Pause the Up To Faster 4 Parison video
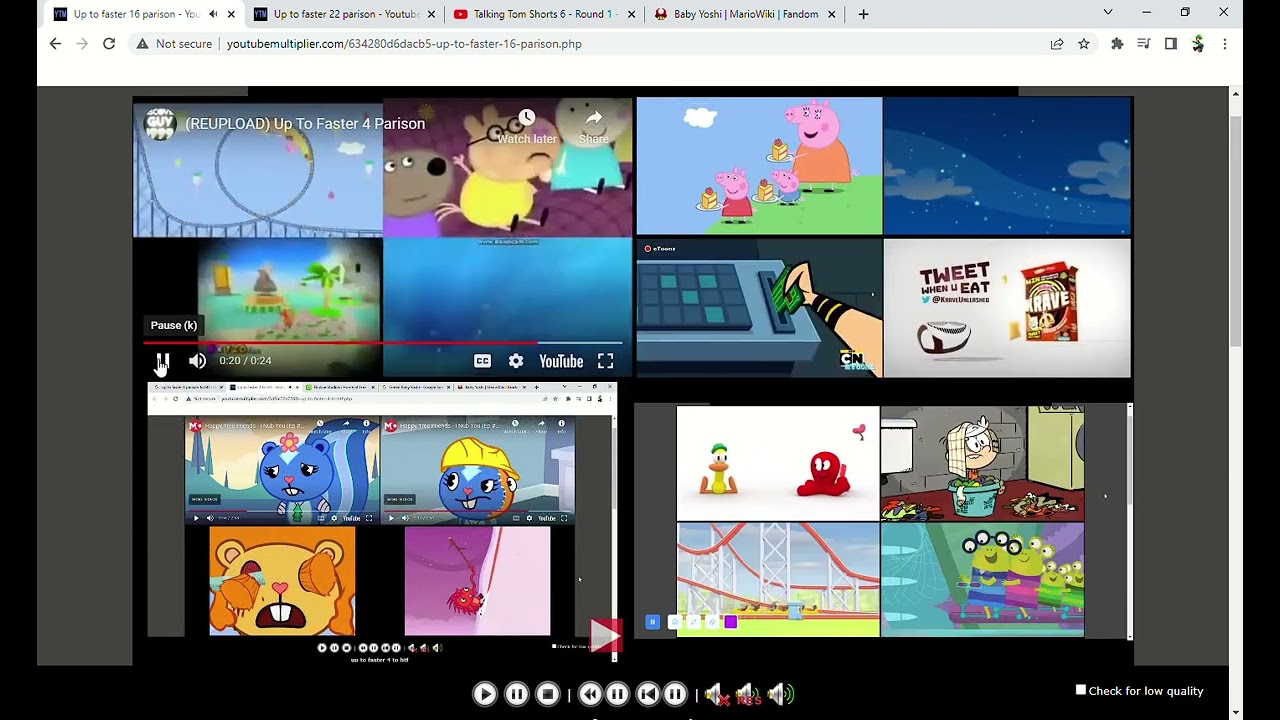Screen dimensions: 1280x720 click(x=162, y=361)
